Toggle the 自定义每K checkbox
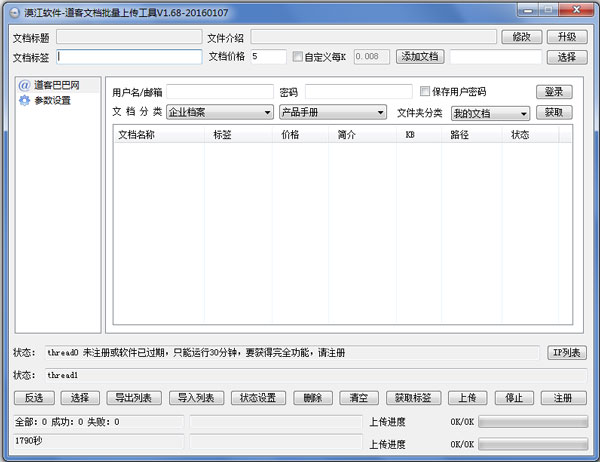This screenshot has width=600, height=462. pyautogui.click(x=297, y=57)
